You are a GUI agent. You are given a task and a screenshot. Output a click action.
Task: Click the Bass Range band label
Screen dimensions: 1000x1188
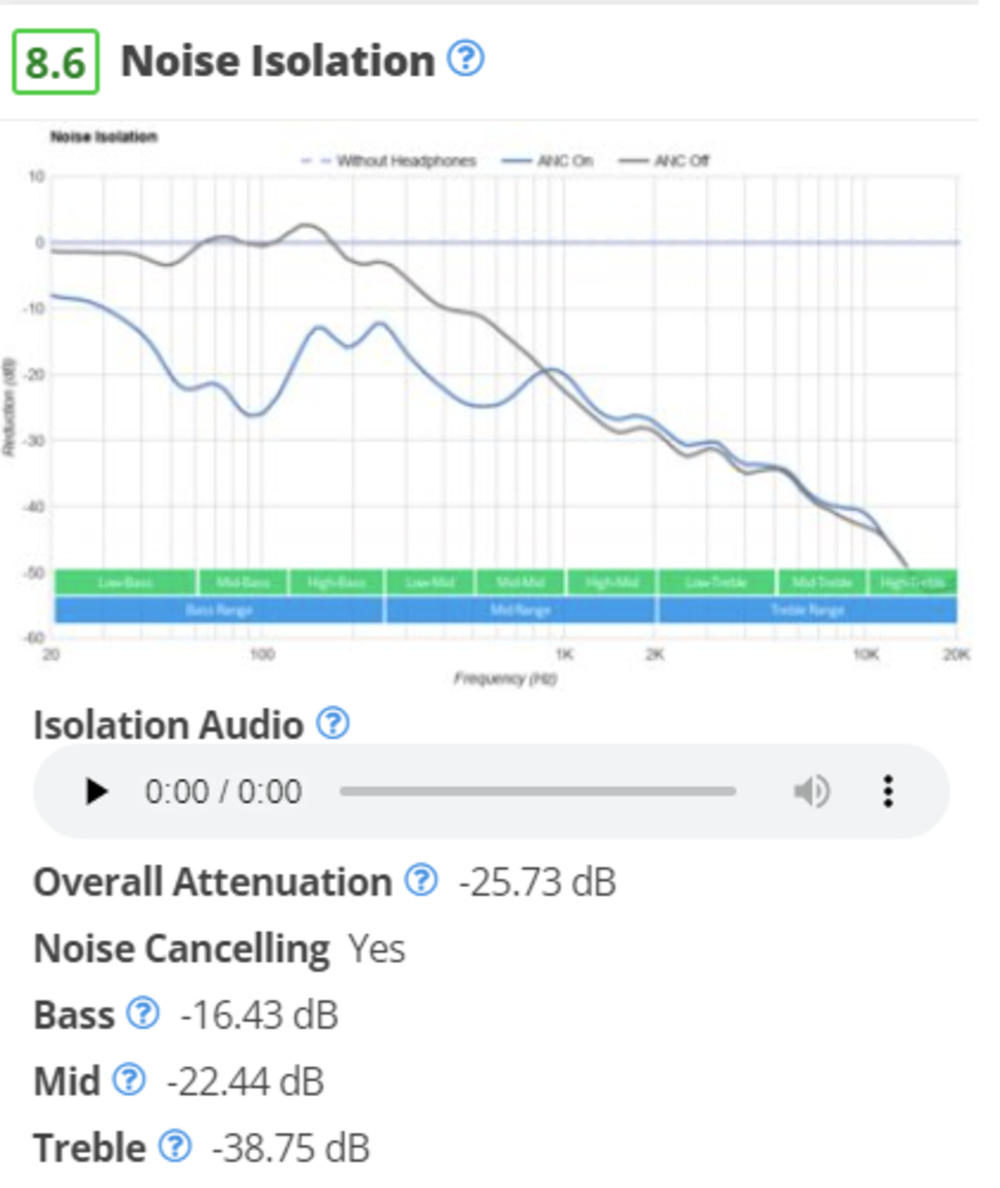pos(219,610)
